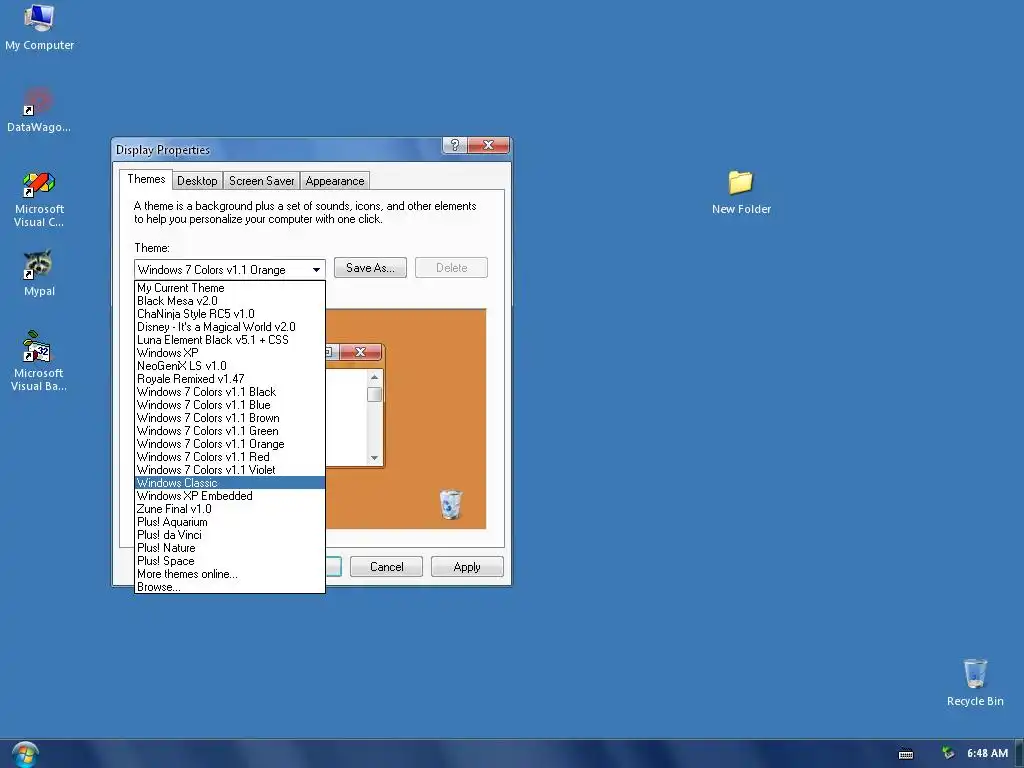Choose Disney It's a Magical World theme
1024x768 pixels.
coord(230,327)
